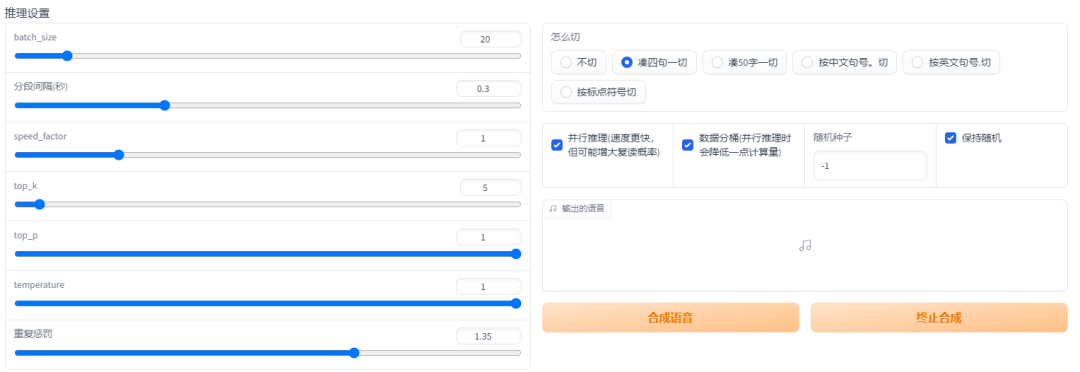Click the speed_factor slider handle
The width and height of the screenshot is (1080, 372).
point(118,155)
